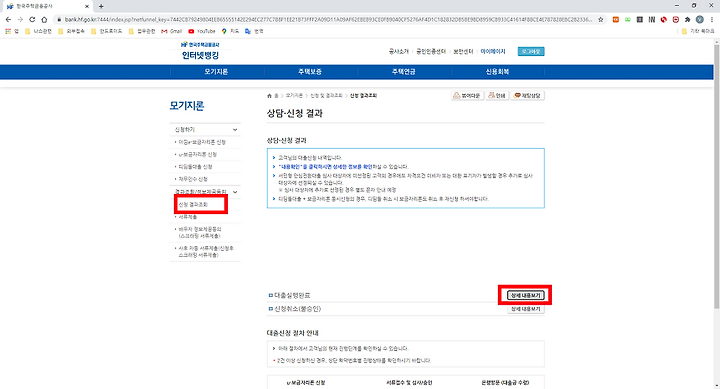720x389 pixels.
Task: Click the vertical page scrollbar
Action: coord(716,177)
